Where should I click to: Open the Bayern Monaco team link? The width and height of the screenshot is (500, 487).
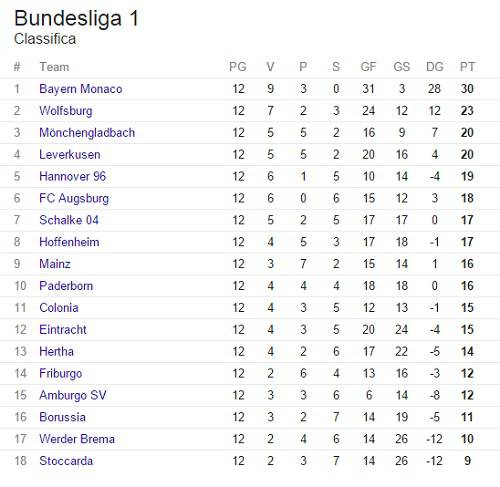81,89
